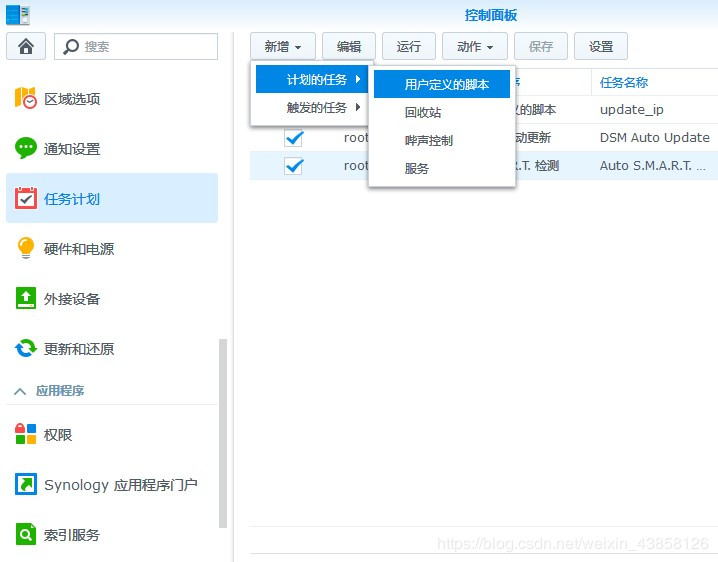Click the 硬件和电源 light bulb icon
This screenshot has width=718, height=562.
(x=26, y=248)
